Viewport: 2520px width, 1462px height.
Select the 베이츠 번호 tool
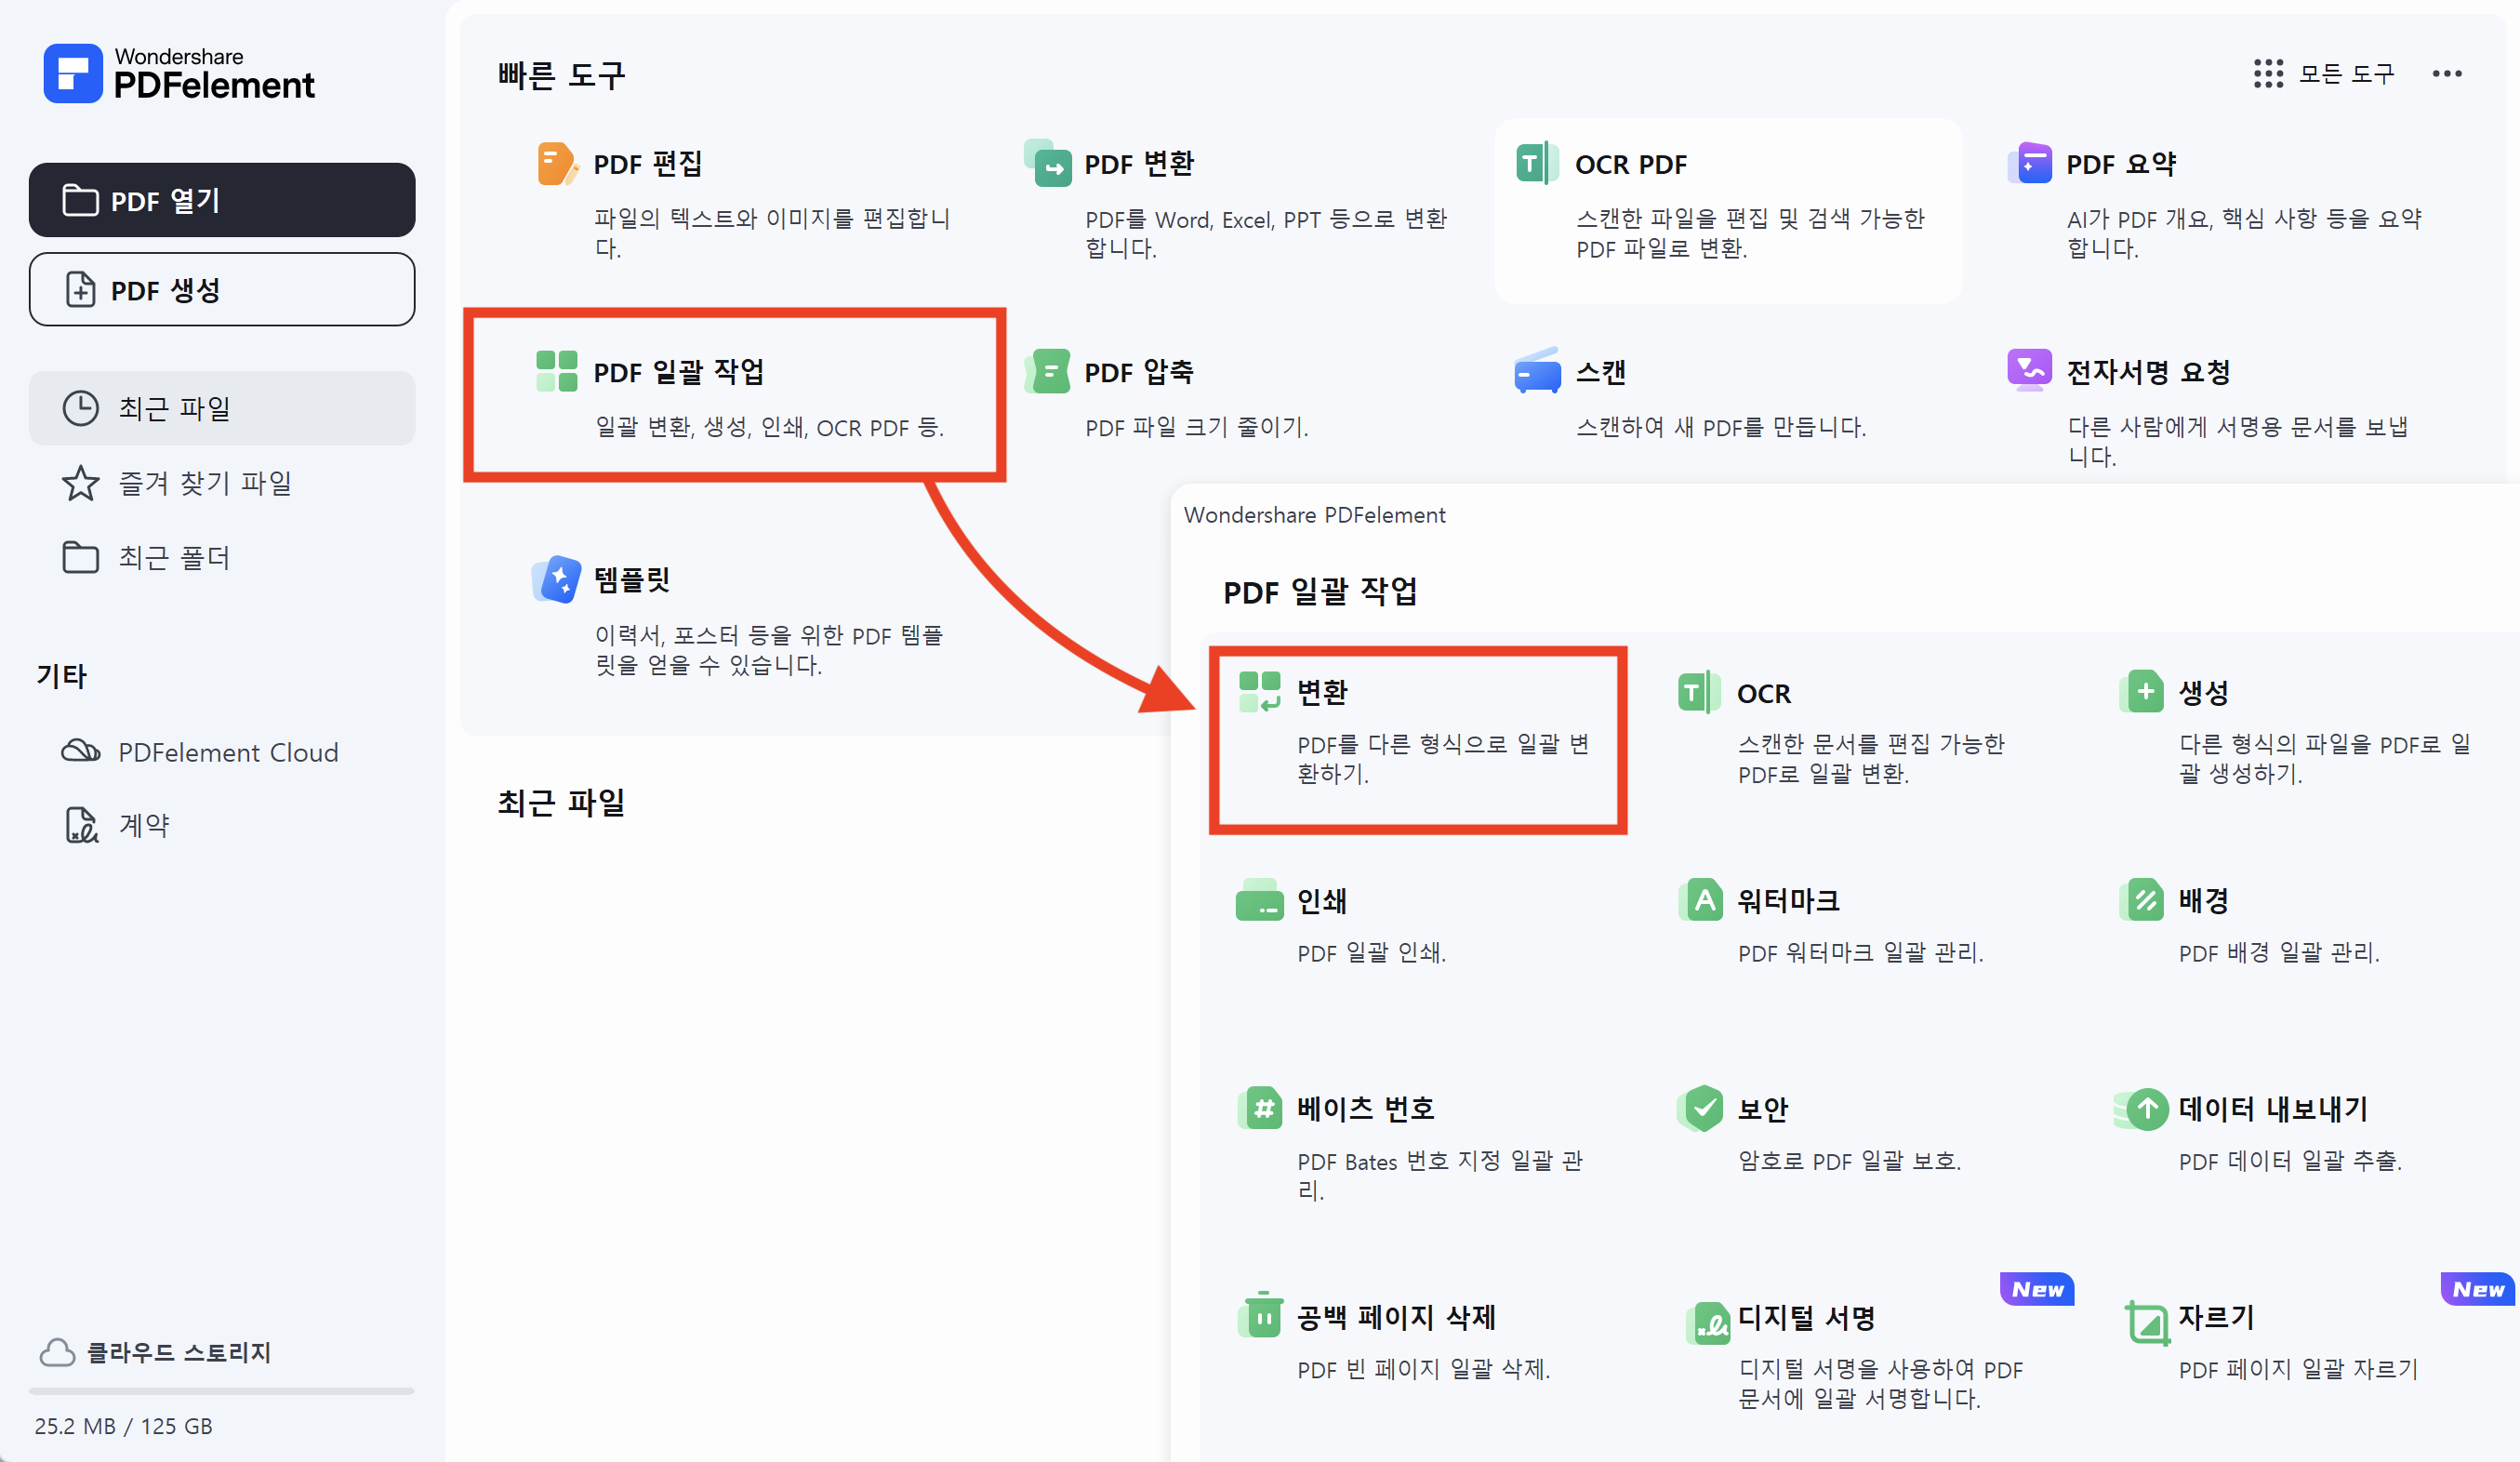click(x=1364, y=1107)
